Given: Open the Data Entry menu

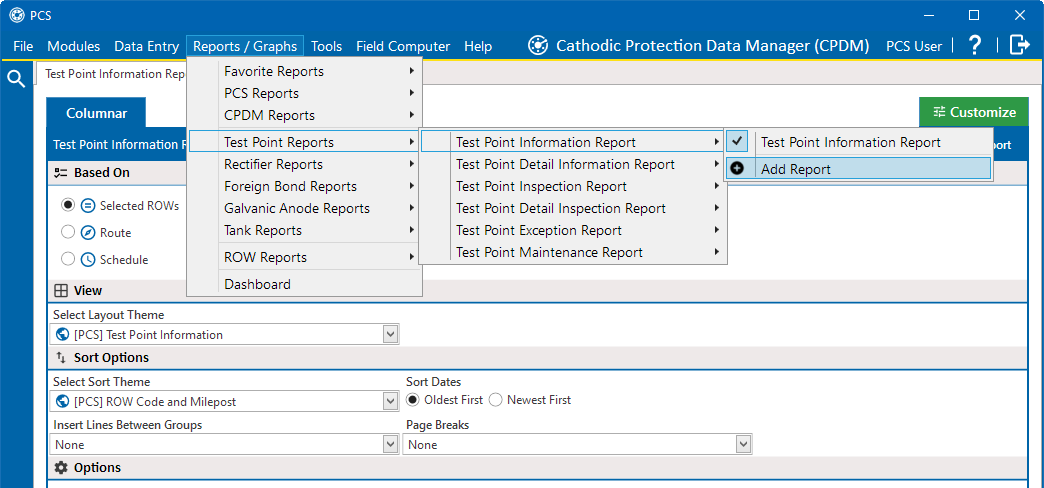Looking at the screenshot, I should click(x=146, y=46).
